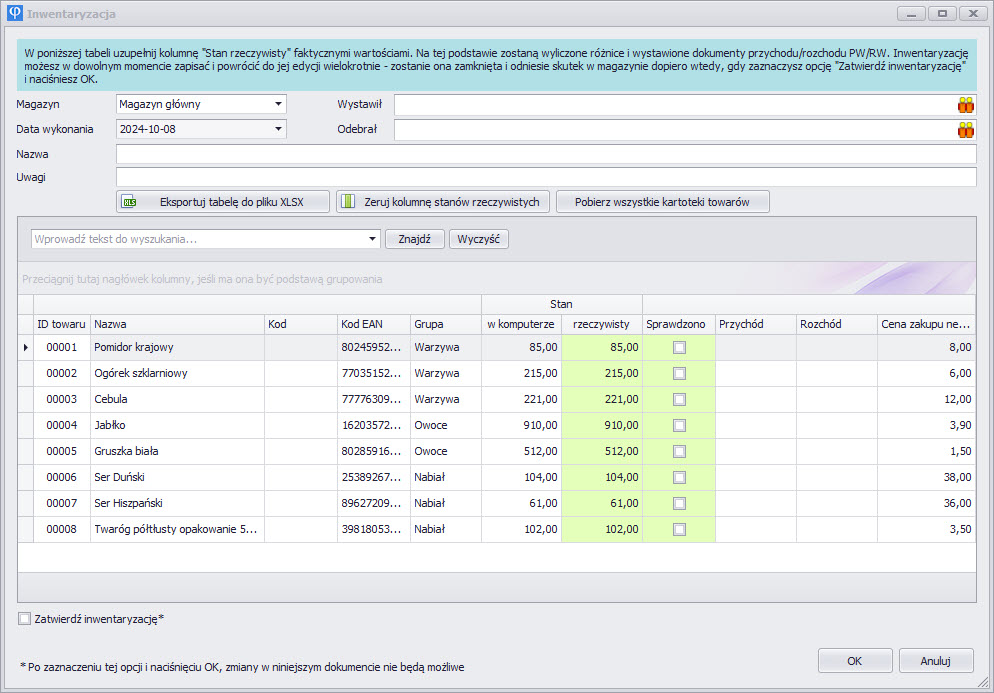Select the rzeczywisty cell for Cebula

click(602, 399)
